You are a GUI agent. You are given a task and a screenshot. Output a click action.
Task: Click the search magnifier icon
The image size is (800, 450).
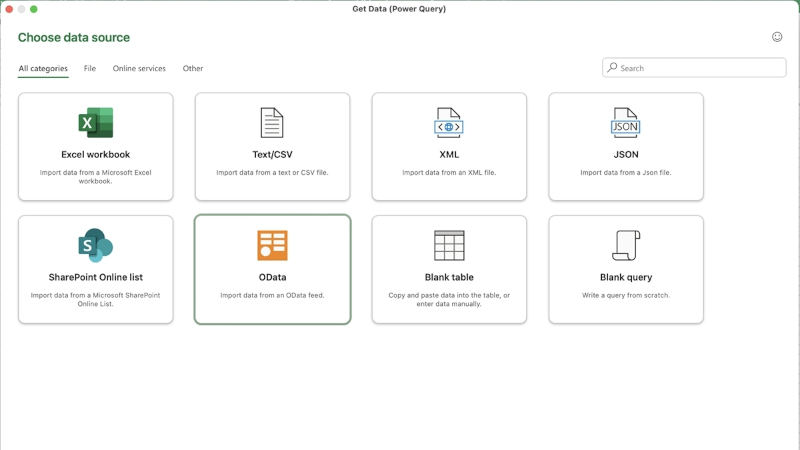(612, 67)
